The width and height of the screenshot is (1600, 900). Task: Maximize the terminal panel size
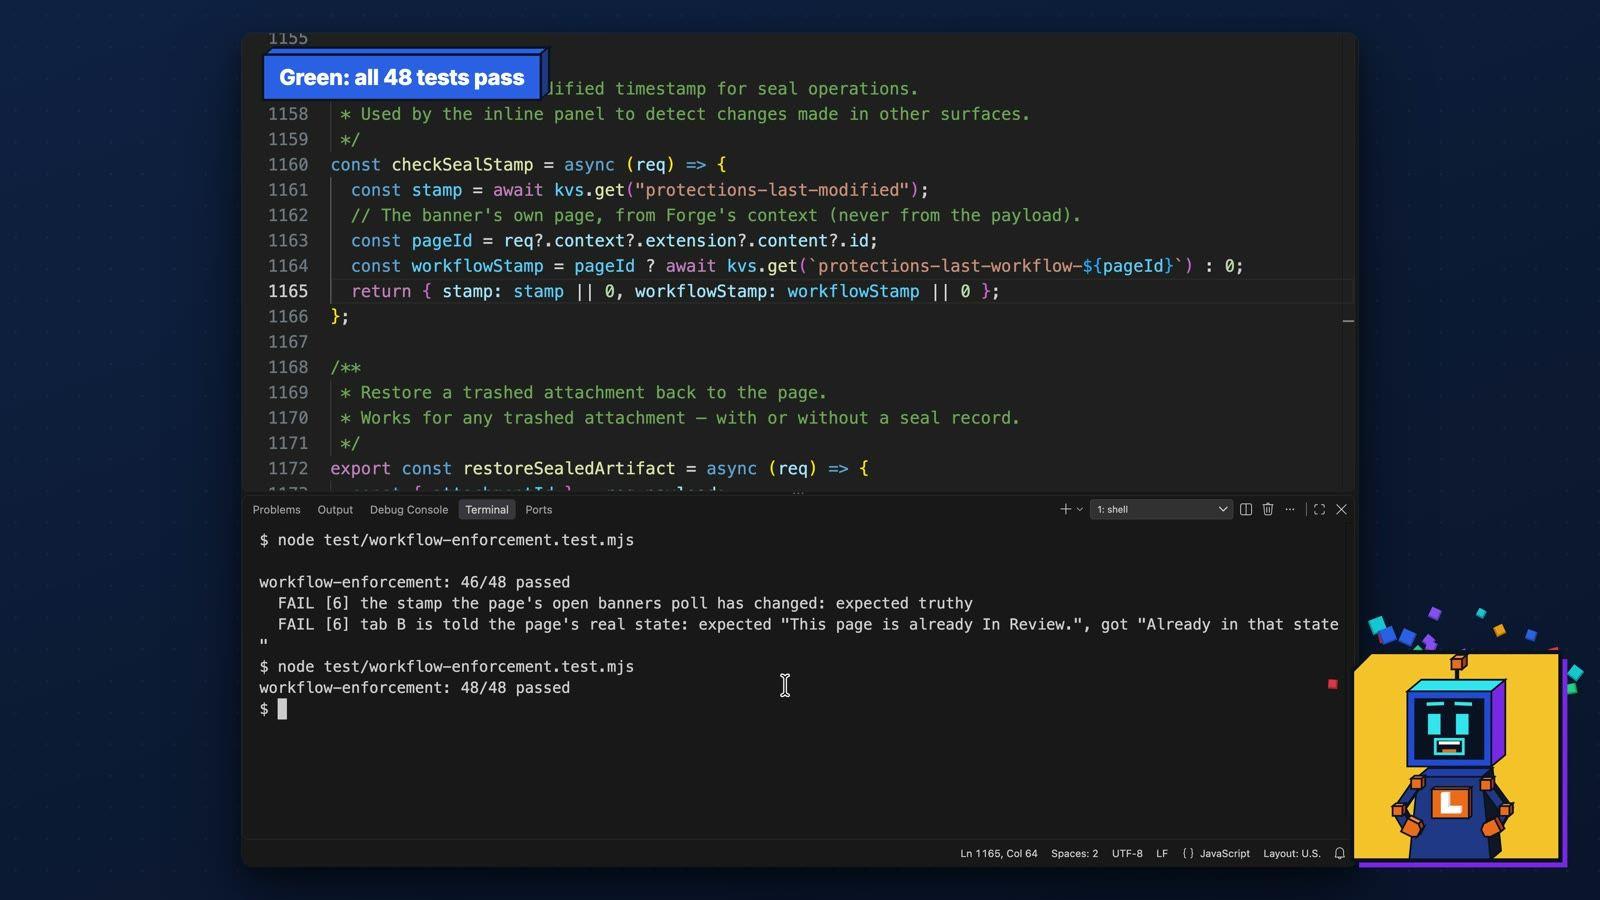pyautogui.click(x=1320, y=509)
